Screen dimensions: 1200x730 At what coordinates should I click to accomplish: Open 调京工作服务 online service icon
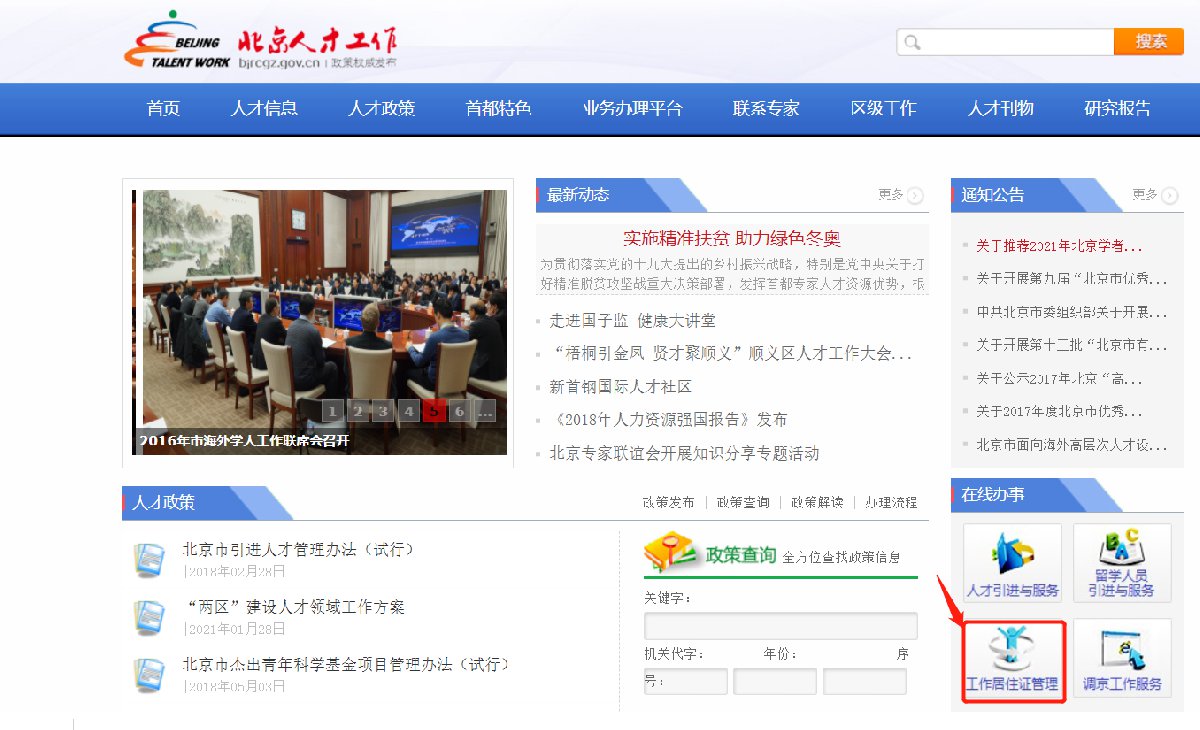click(1121, 659)
